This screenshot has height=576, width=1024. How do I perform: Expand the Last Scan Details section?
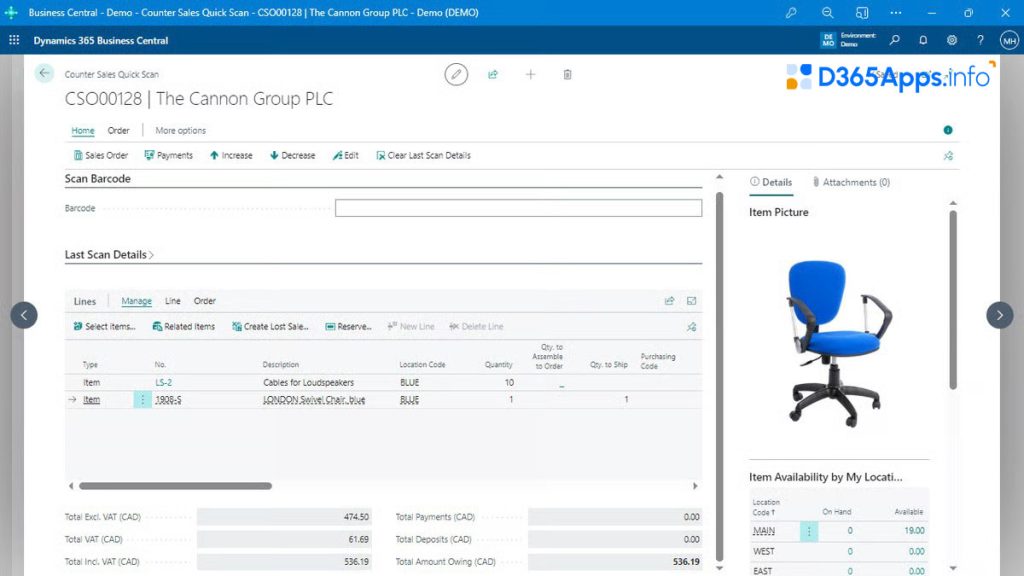click(108, 255)
